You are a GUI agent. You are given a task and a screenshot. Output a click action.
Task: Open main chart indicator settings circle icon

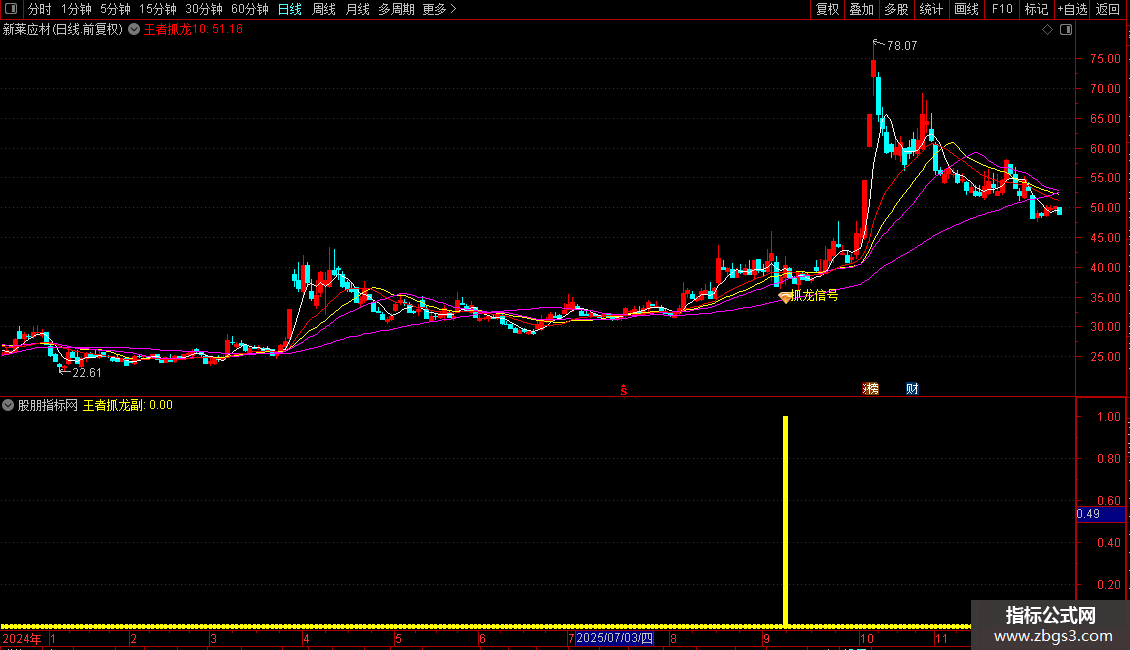[134, 30]
